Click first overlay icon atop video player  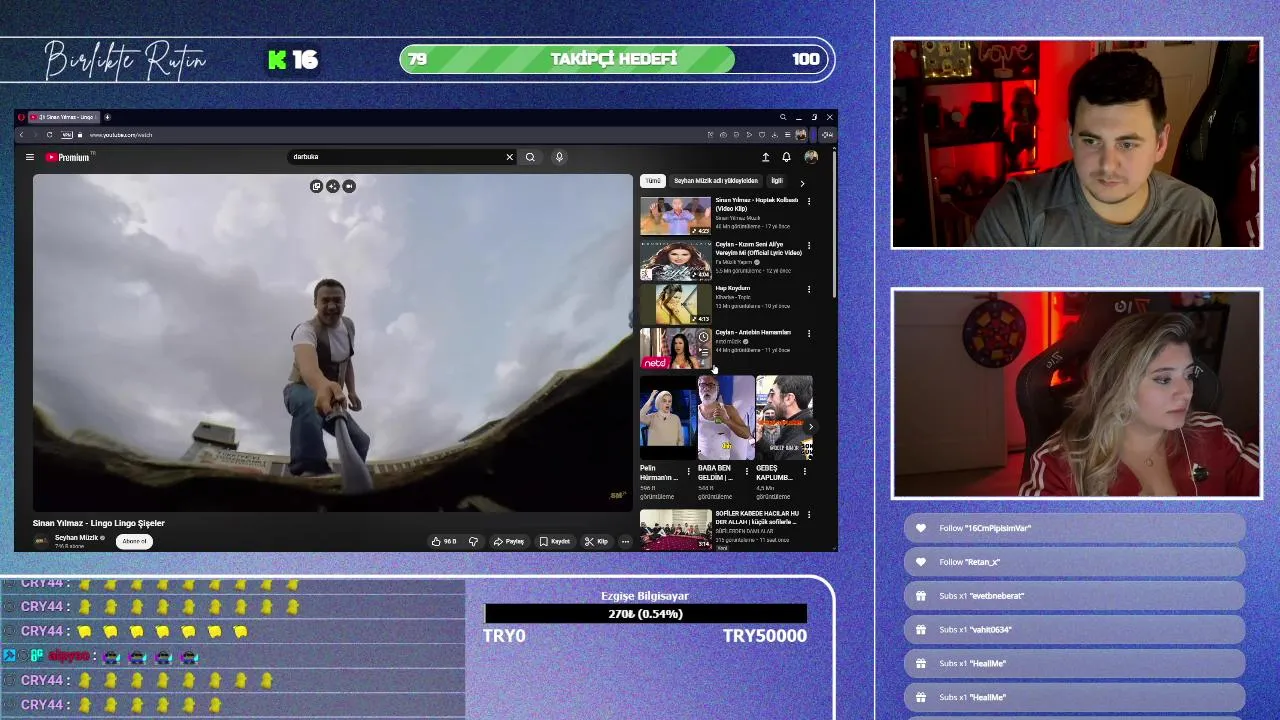316,186
